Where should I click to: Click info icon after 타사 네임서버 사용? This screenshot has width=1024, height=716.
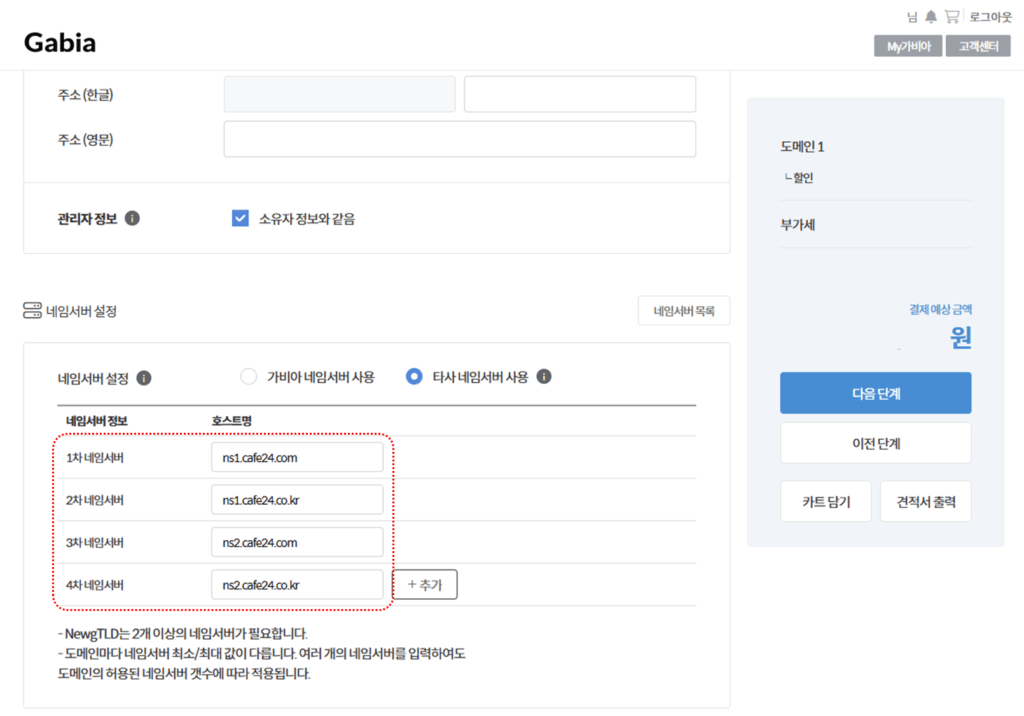tap(544, 377)
